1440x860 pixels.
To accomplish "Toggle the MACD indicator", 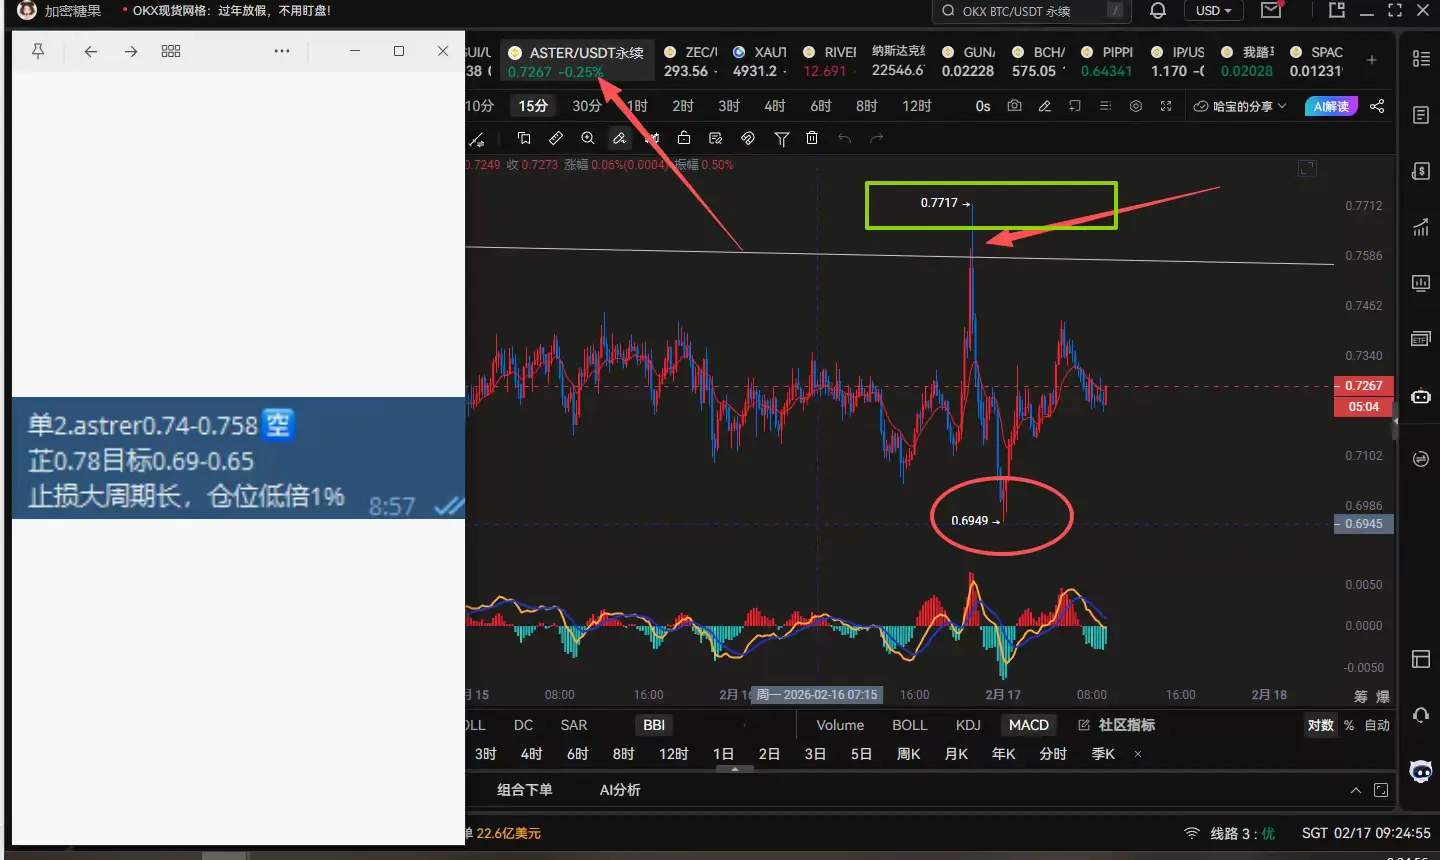I will pyautogui.click(x=1029, y=725).
